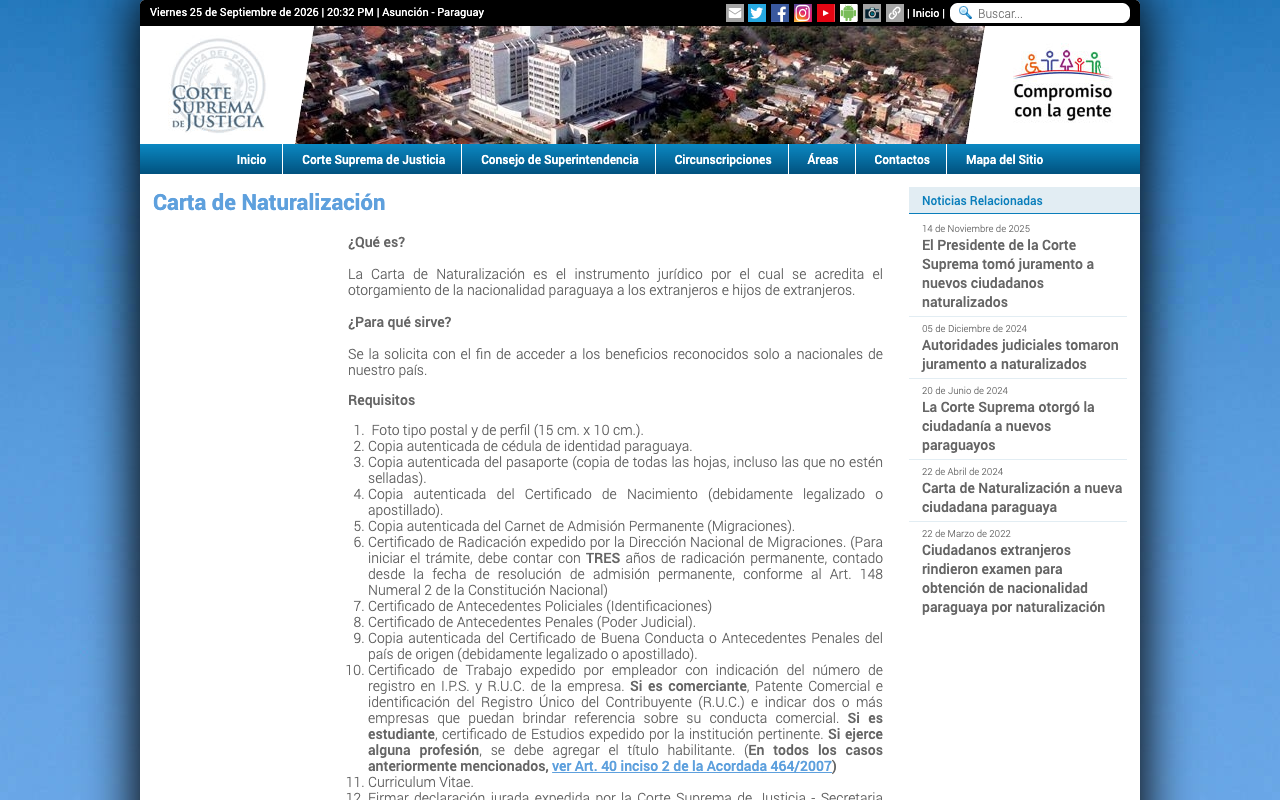Viewport: 1280px width, 800px height.
Task: Open the Circunscripciones menu
Action: [723, 160]
